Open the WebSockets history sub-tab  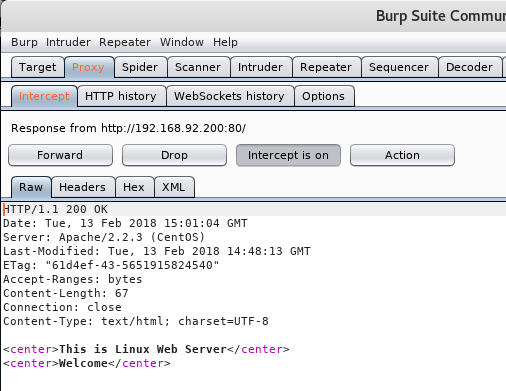(230, 96)
